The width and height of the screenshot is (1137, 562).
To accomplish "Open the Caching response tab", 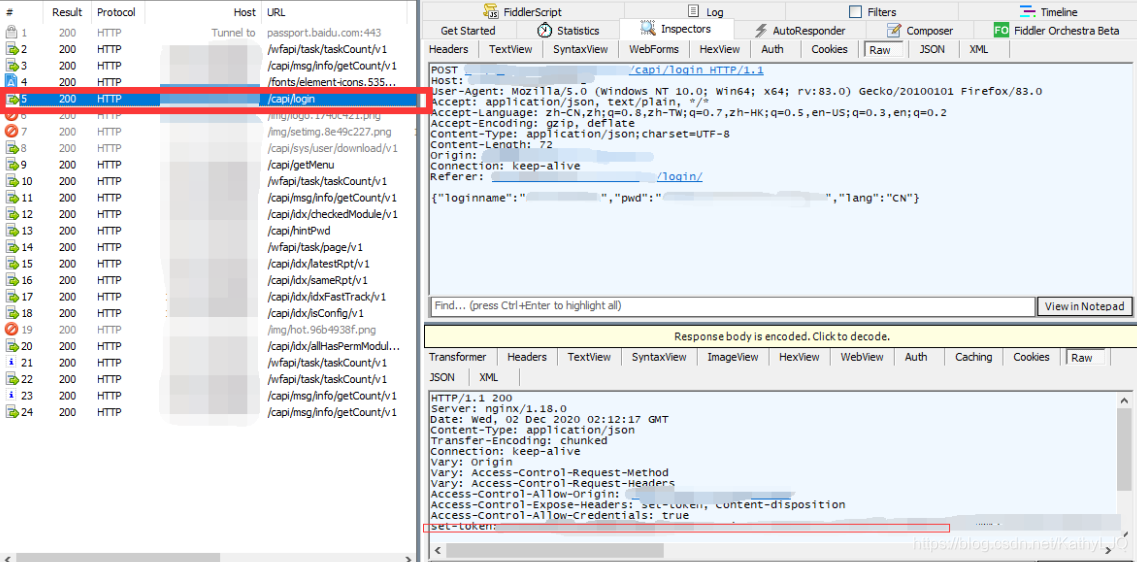I will click(973, 357).
